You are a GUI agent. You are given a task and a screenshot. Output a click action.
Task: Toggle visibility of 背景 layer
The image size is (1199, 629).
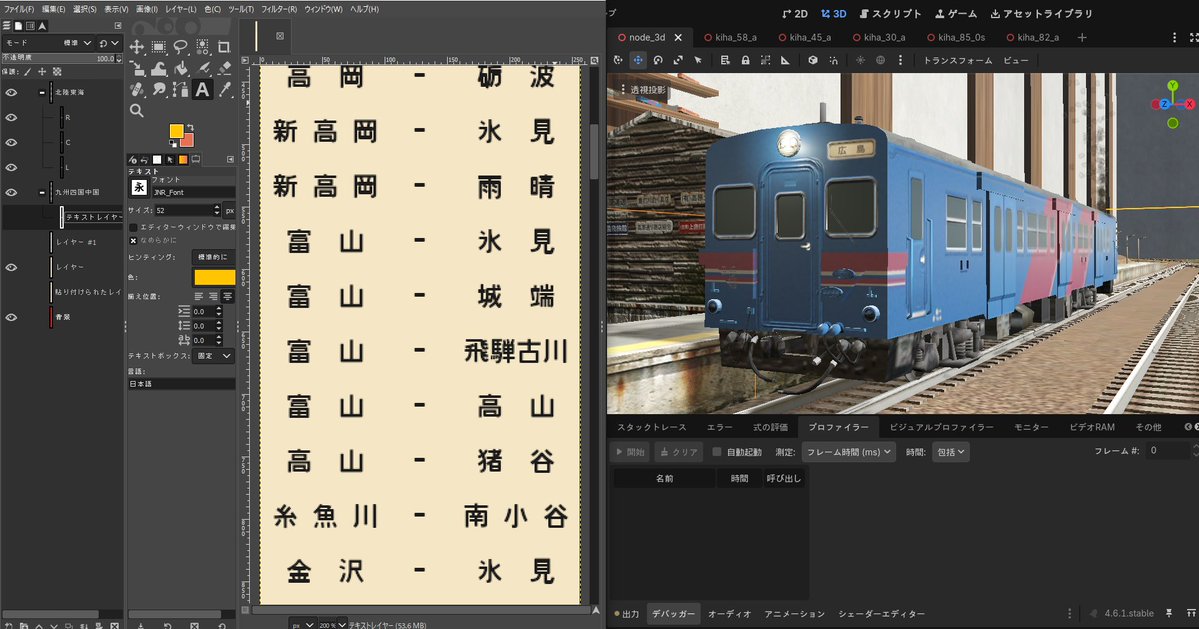pos(11,316)
